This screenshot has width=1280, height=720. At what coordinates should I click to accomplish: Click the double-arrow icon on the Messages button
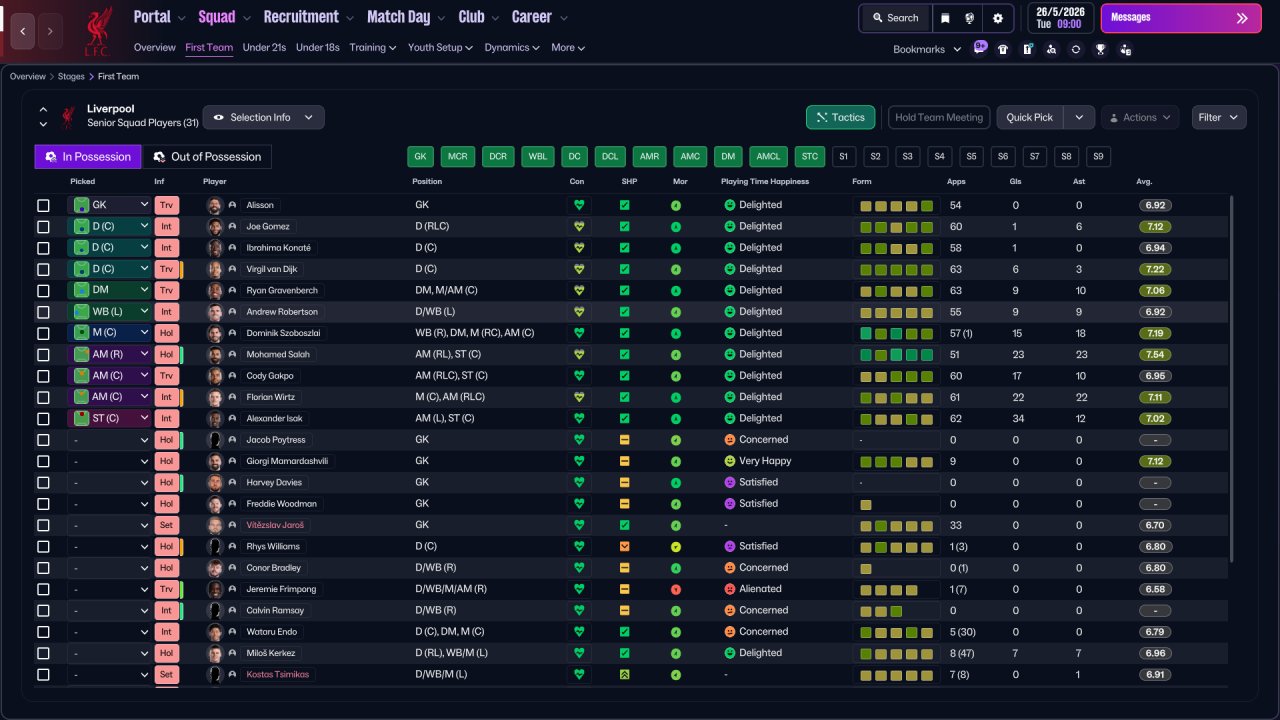[x=1242, y=18]
